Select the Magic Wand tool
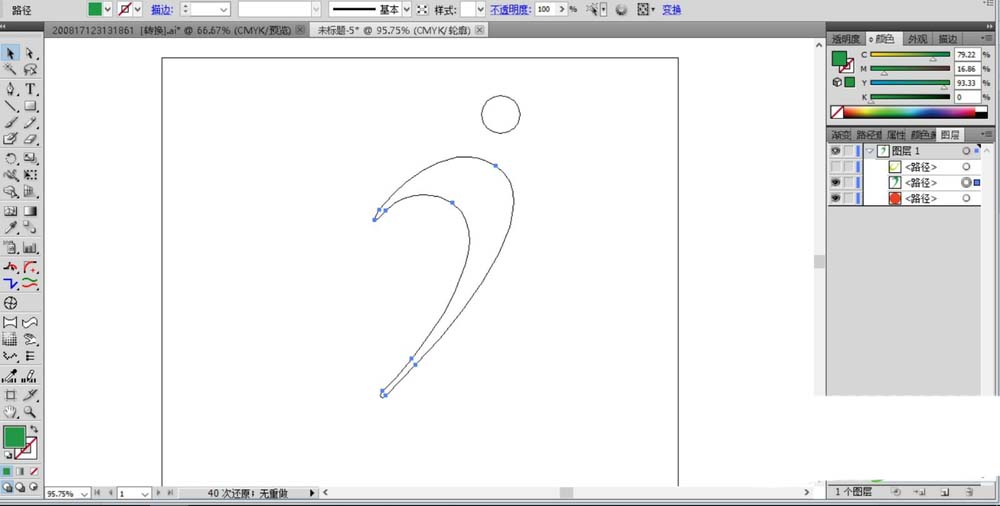This screenshot has height=506, width=1000. (x=11, y=69)
